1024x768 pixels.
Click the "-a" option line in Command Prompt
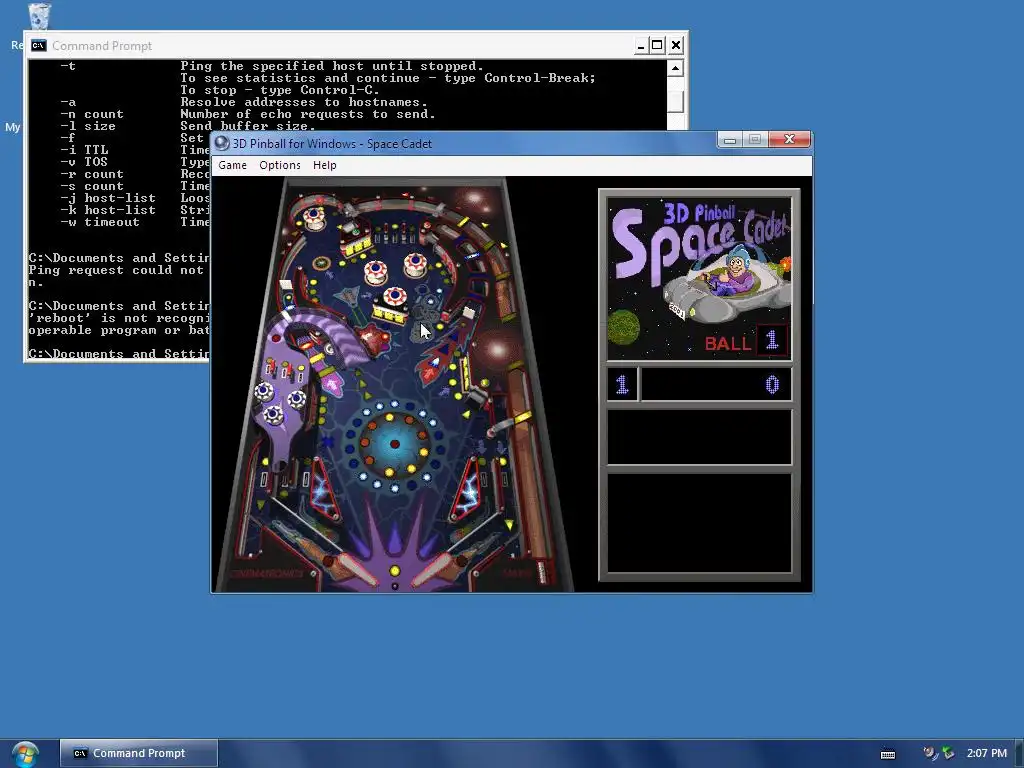[x=68, y=102]
